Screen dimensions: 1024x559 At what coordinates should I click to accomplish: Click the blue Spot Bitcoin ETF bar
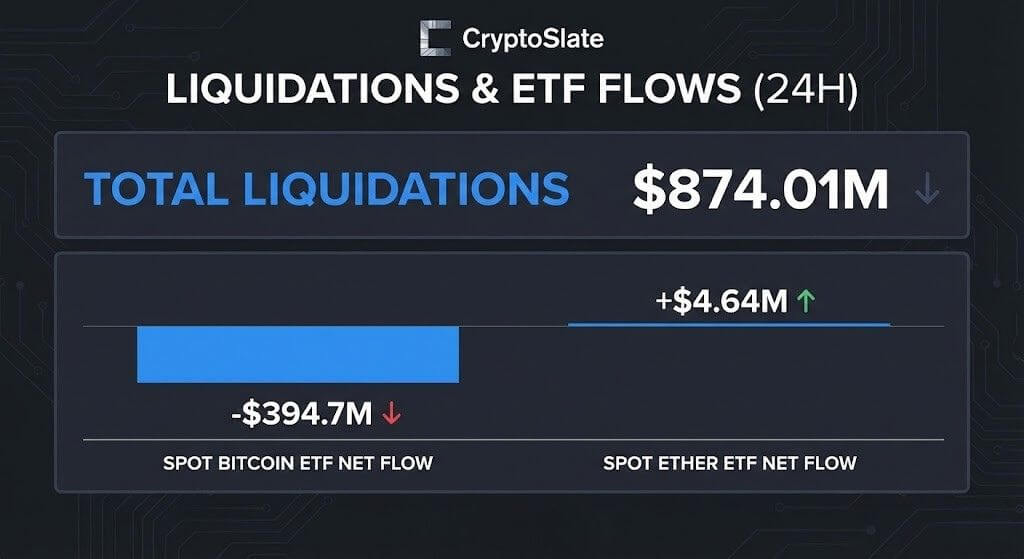pos(298,354)
